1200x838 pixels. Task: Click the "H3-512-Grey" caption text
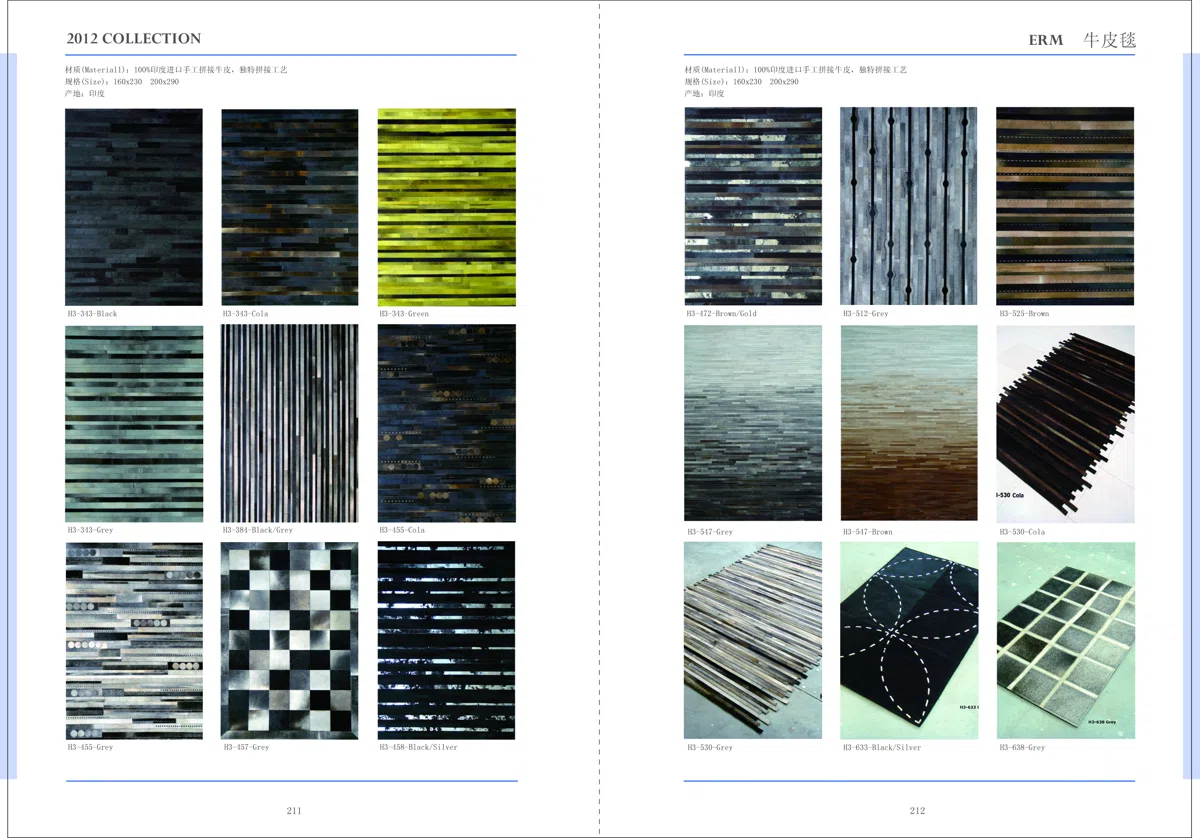point(866,314)
